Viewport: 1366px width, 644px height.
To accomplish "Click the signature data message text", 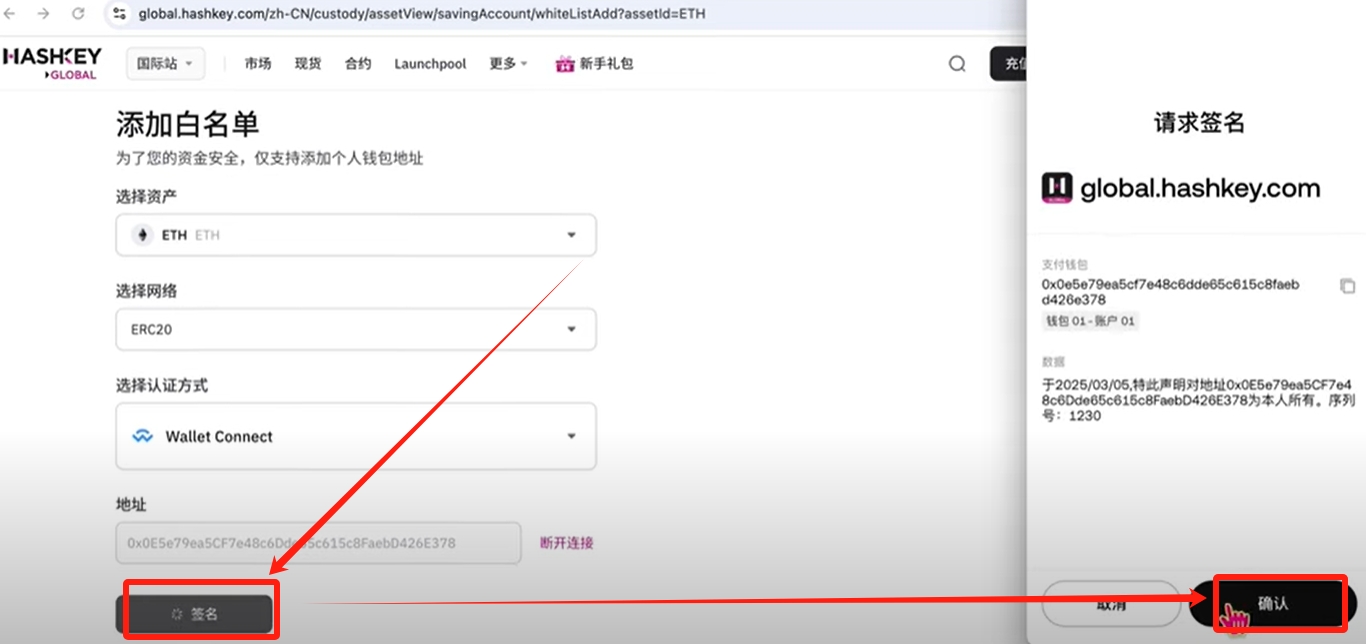I will [x=1197, y=400].
